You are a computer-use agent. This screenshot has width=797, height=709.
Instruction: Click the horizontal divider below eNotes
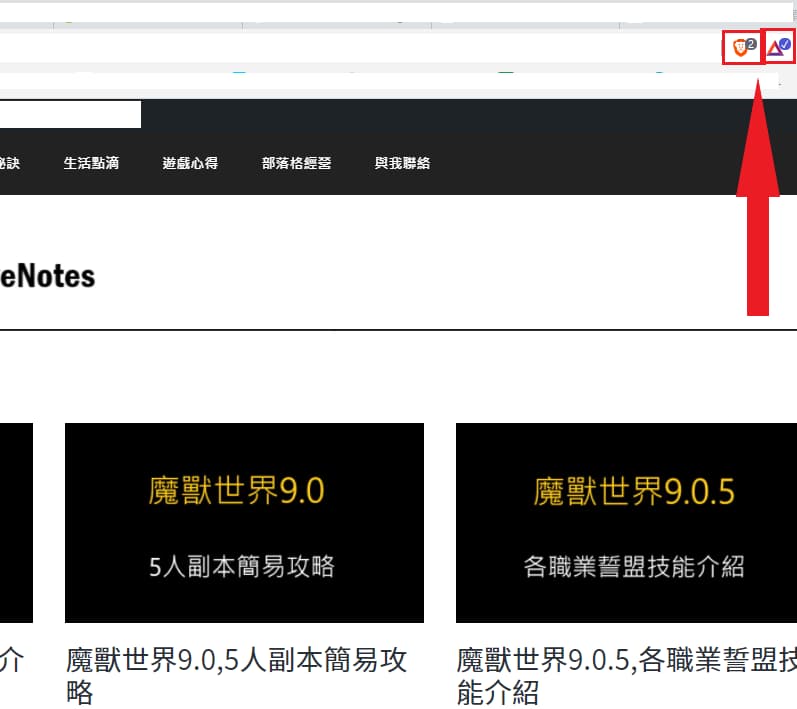398,329
